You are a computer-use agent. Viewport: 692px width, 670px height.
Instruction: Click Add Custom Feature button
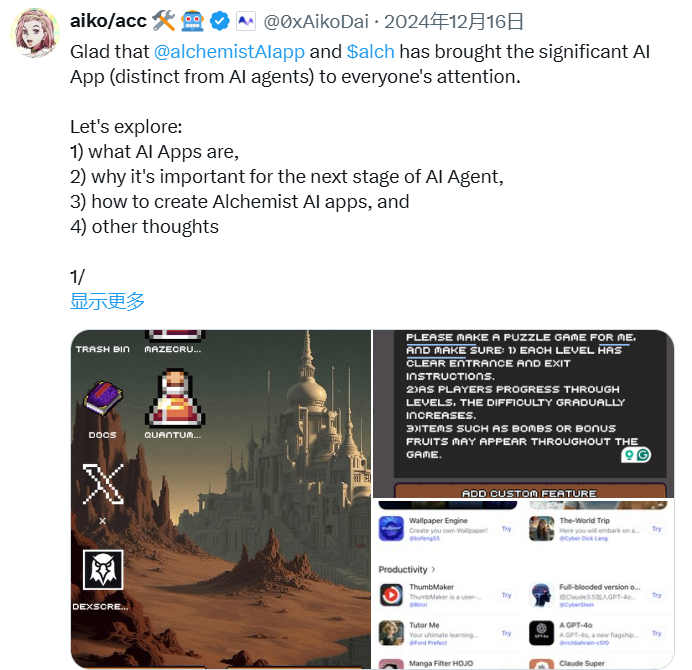tap(530, 491)
